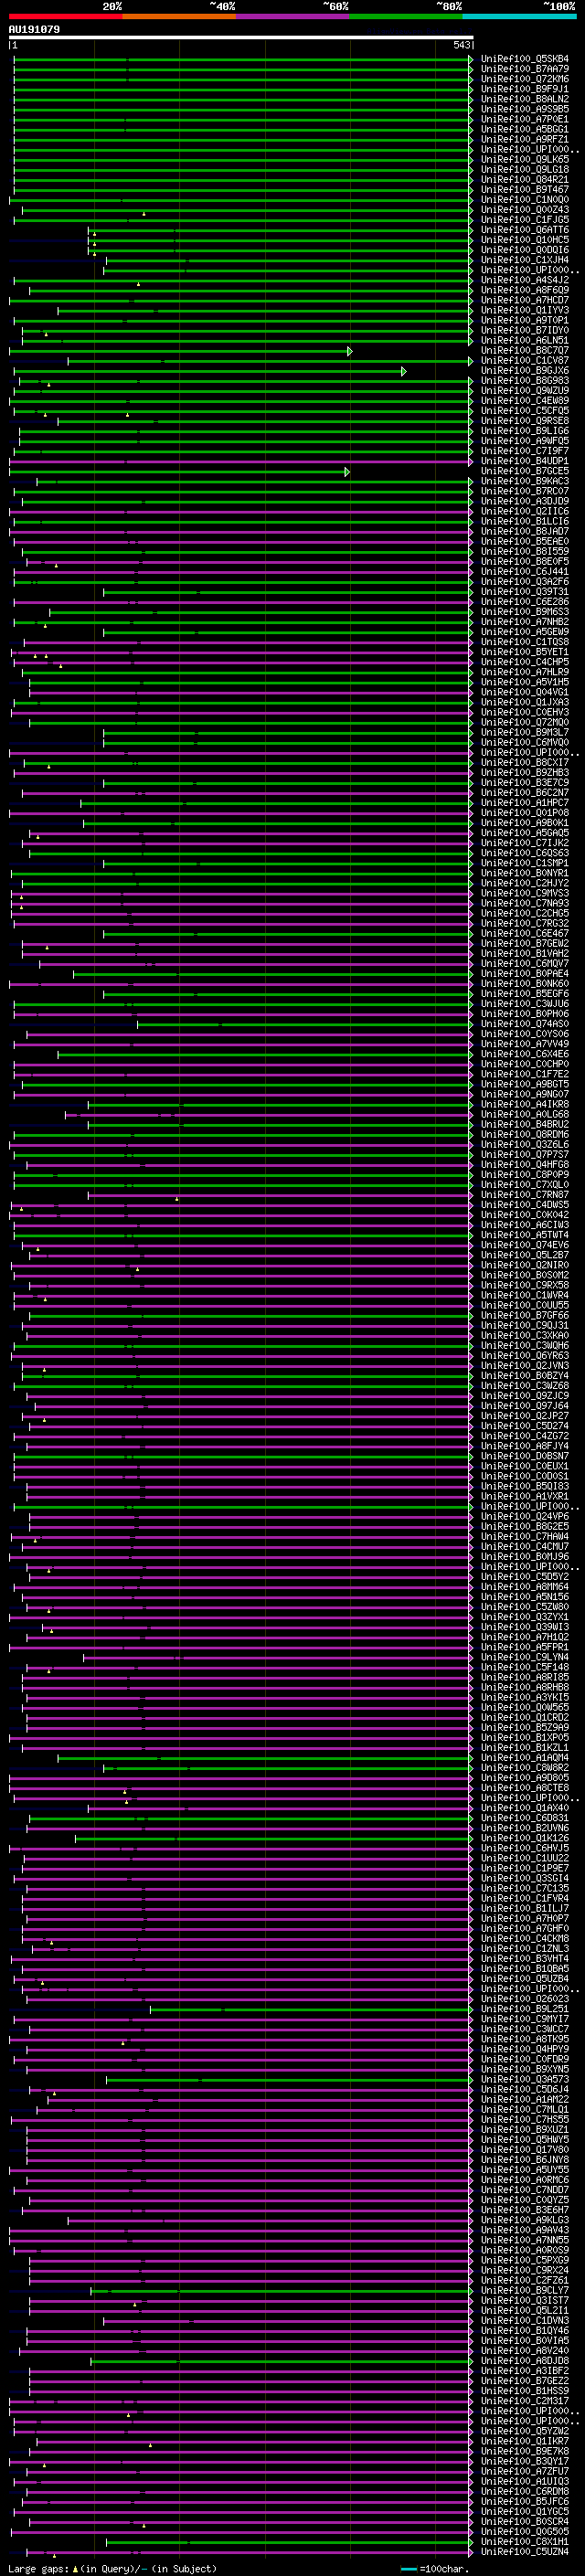
Task: Select the UniRef100_C1N0Q0 label
Action: (x=524, y=199)
